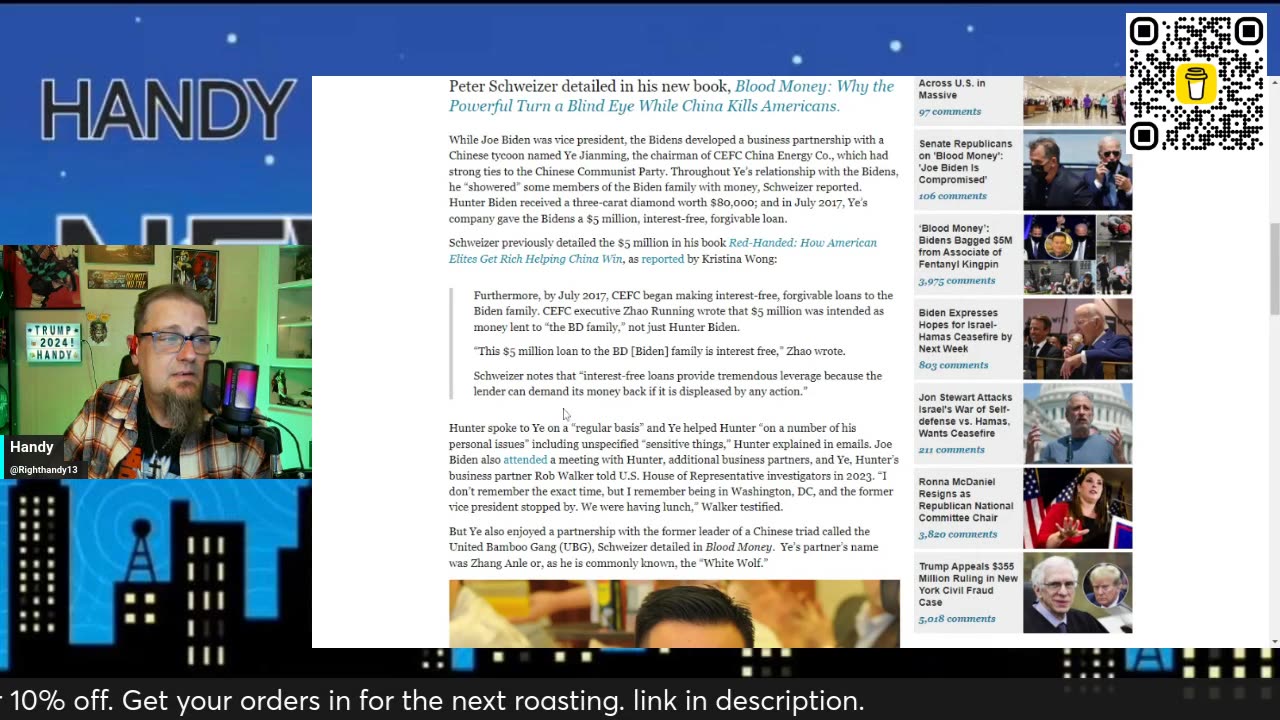The width and height of the screenshot is (1280, 720).
Task: View 3,975 comments on the Blood Money story
Action: (956, 281)
